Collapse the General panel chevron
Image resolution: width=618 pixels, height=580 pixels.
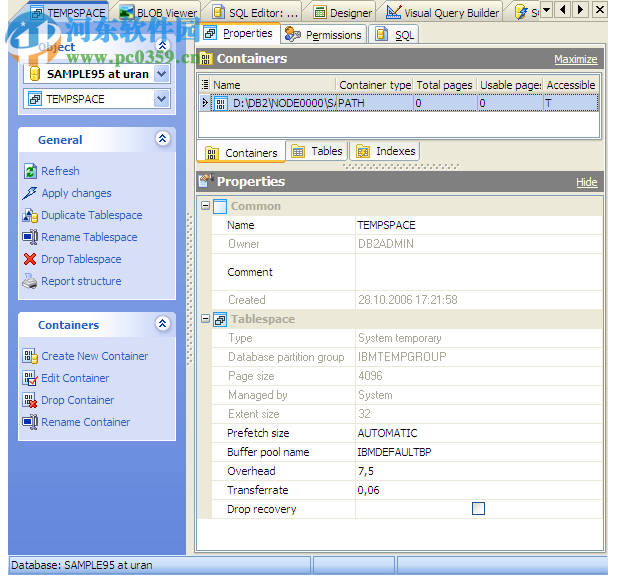click(x=162, y=139)
